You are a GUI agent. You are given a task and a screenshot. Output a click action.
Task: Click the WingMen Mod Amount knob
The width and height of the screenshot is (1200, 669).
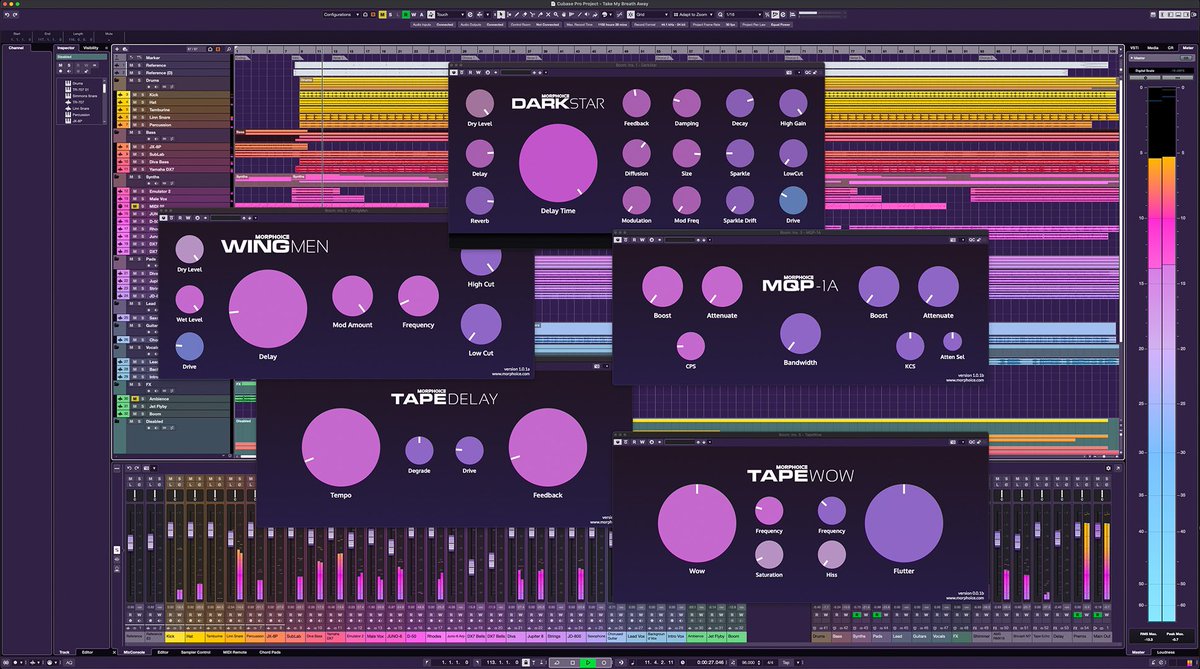pyautogui.click(x=352, y=296)
